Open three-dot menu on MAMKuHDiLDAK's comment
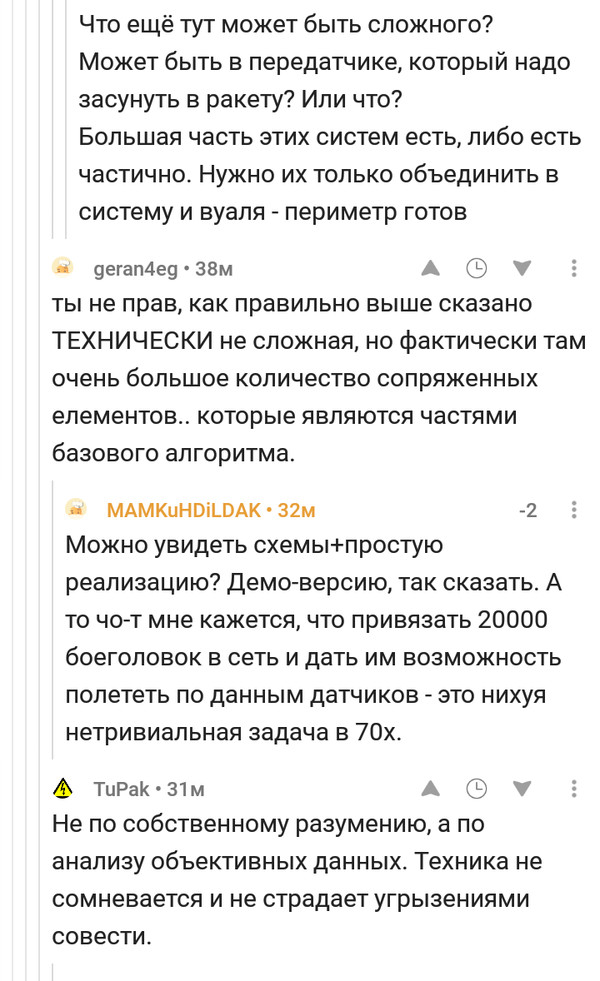600x981 pixels. tap(574, 510)
